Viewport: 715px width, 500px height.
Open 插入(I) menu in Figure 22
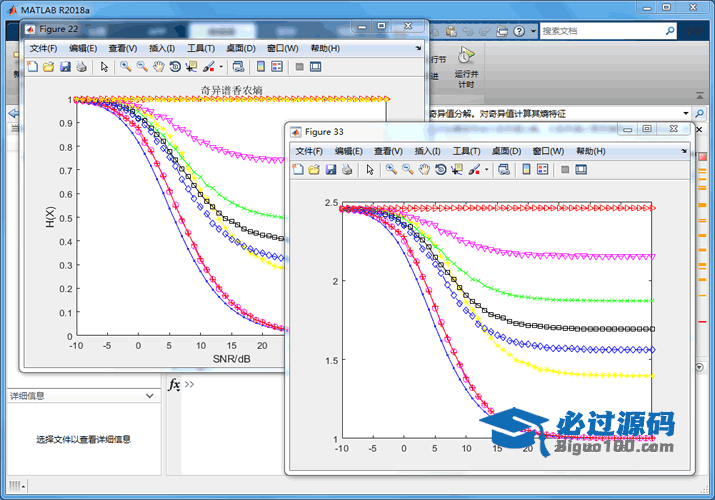pyautogui.click(x=162, y=48)
